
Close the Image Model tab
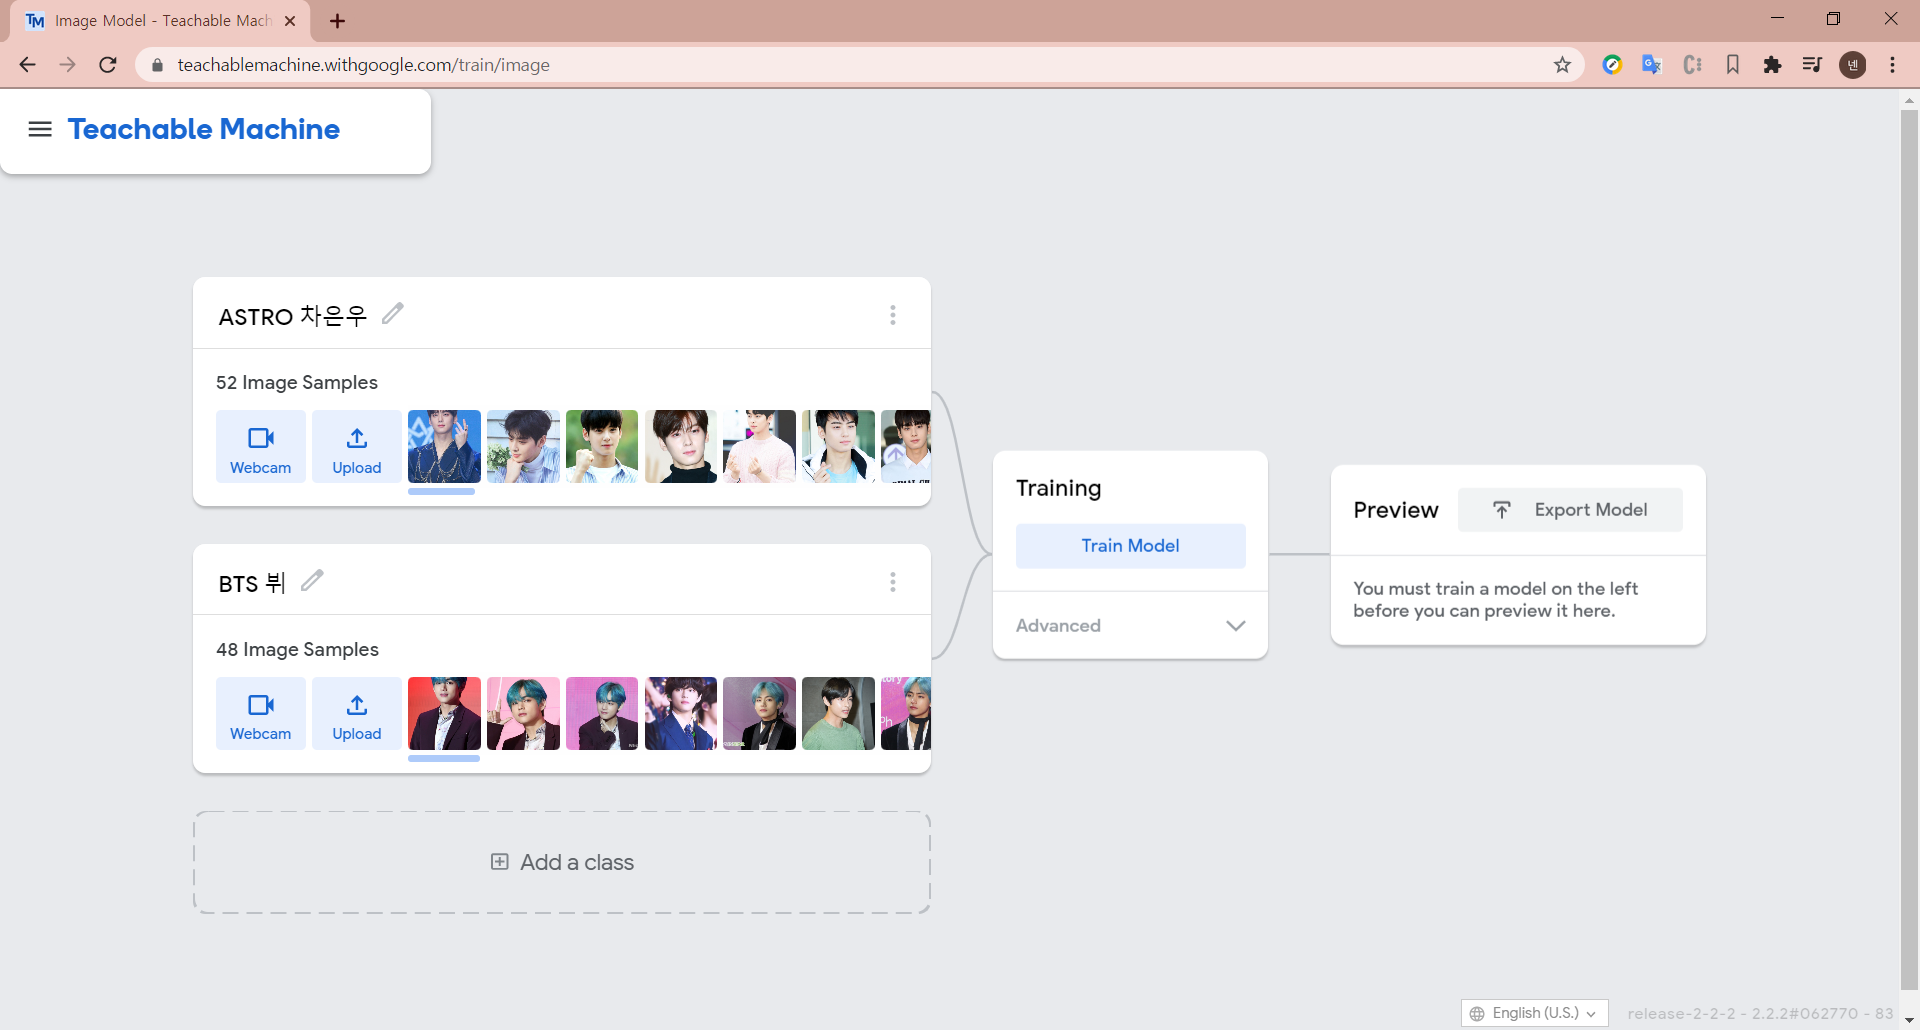tap(290, 21)
